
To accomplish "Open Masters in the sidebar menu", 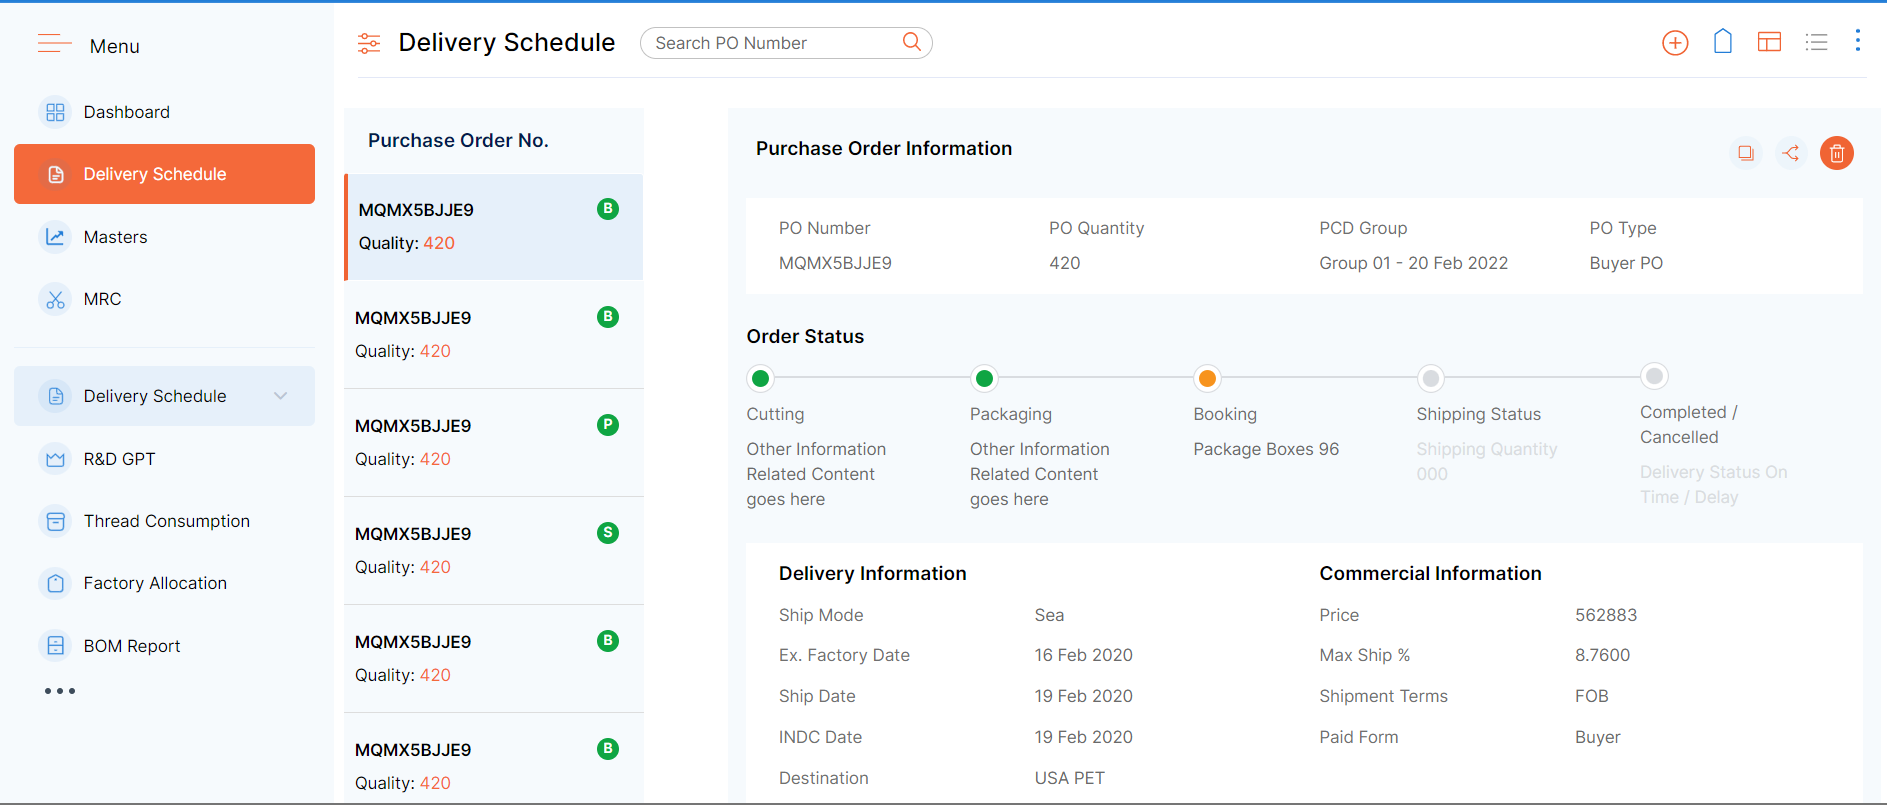I will [x=115, y=237].
